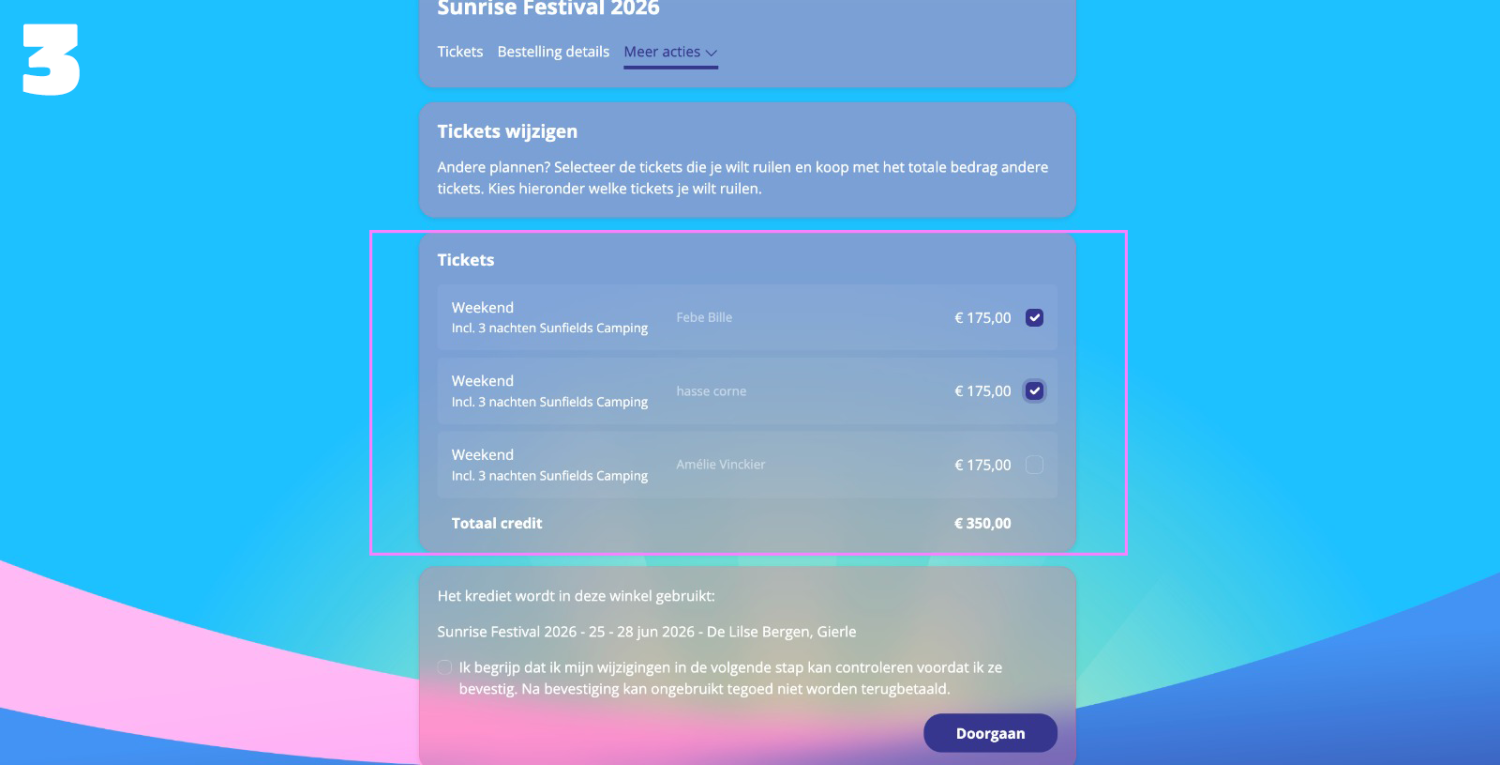The width and height of the screenshot is (1500, 765).
Task: Select Amélie Vinckier's Weekend ticket checkbox
Action: pos(1035,464)
